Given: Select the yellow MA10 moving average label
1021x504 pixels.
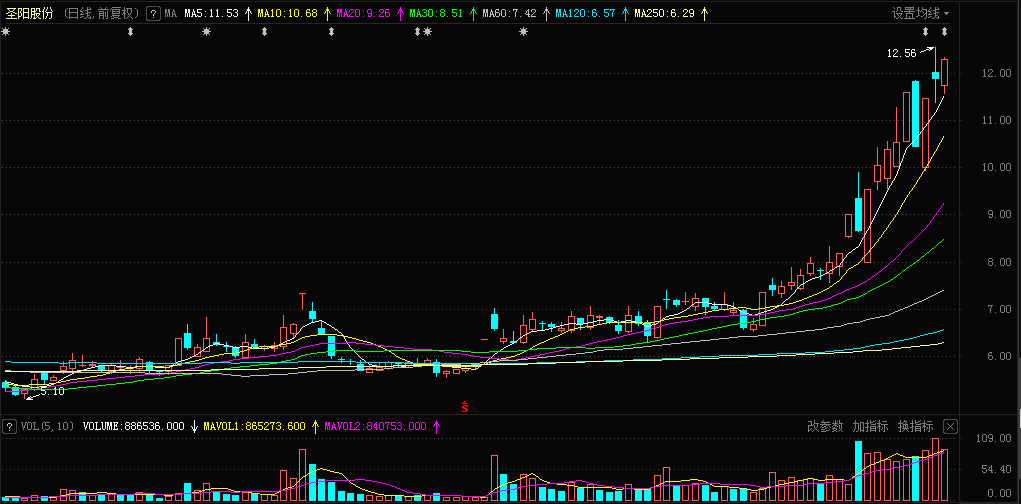Looking at the screenshot, I should coord(286,14).
